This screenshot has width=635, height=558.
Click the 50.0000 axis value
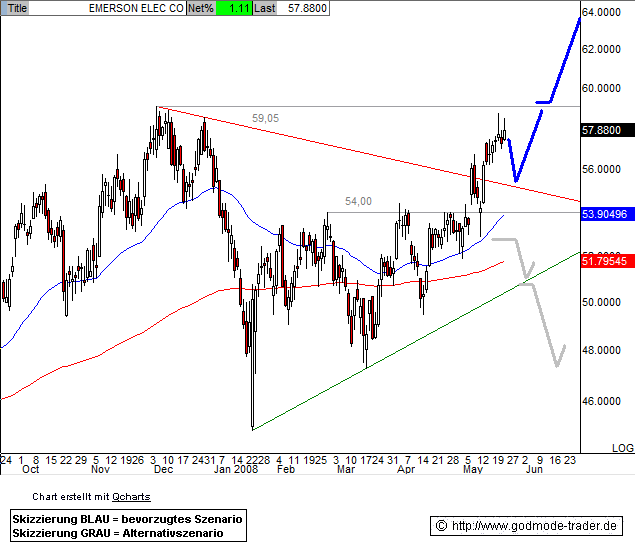(x=601, y=302)
